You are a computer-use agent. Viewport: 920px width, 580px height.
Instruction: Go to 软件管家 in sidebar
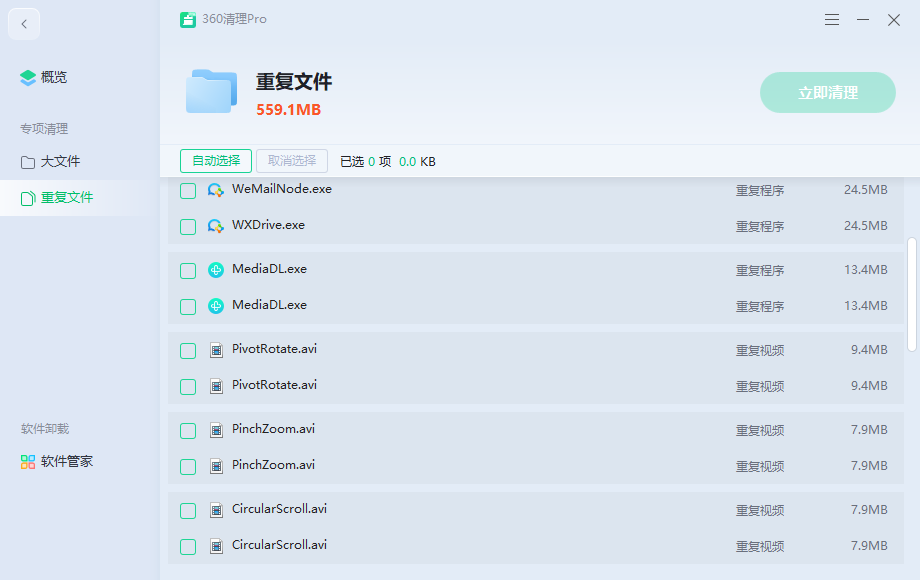coord(66,462)
